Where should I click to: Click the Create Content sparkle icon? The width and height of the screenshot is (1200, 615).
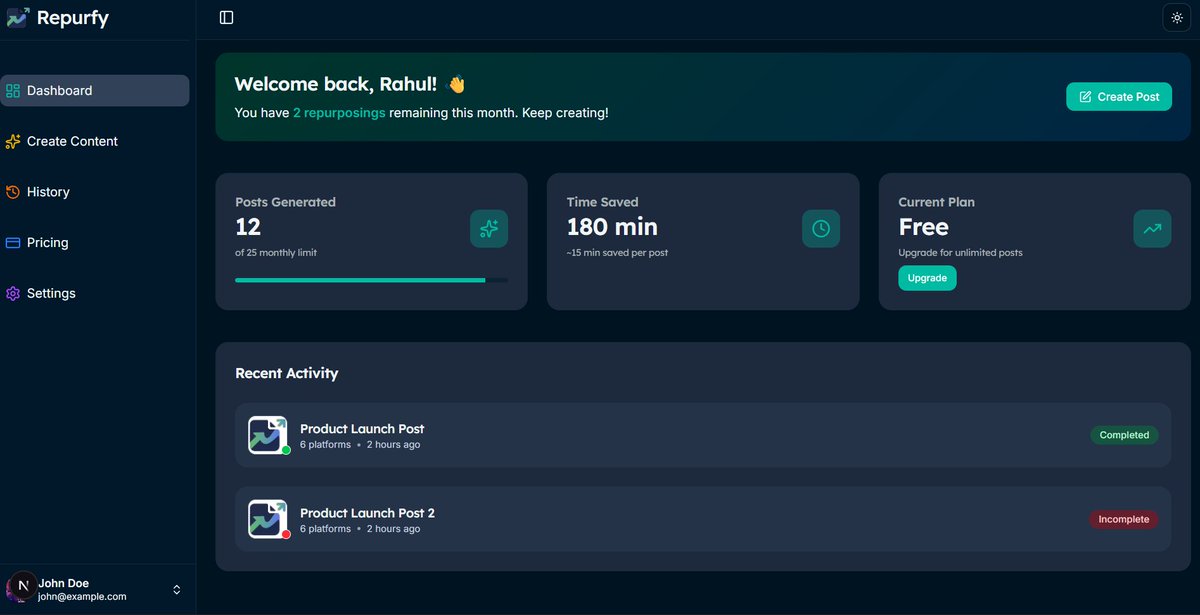(x=13, y=141)
